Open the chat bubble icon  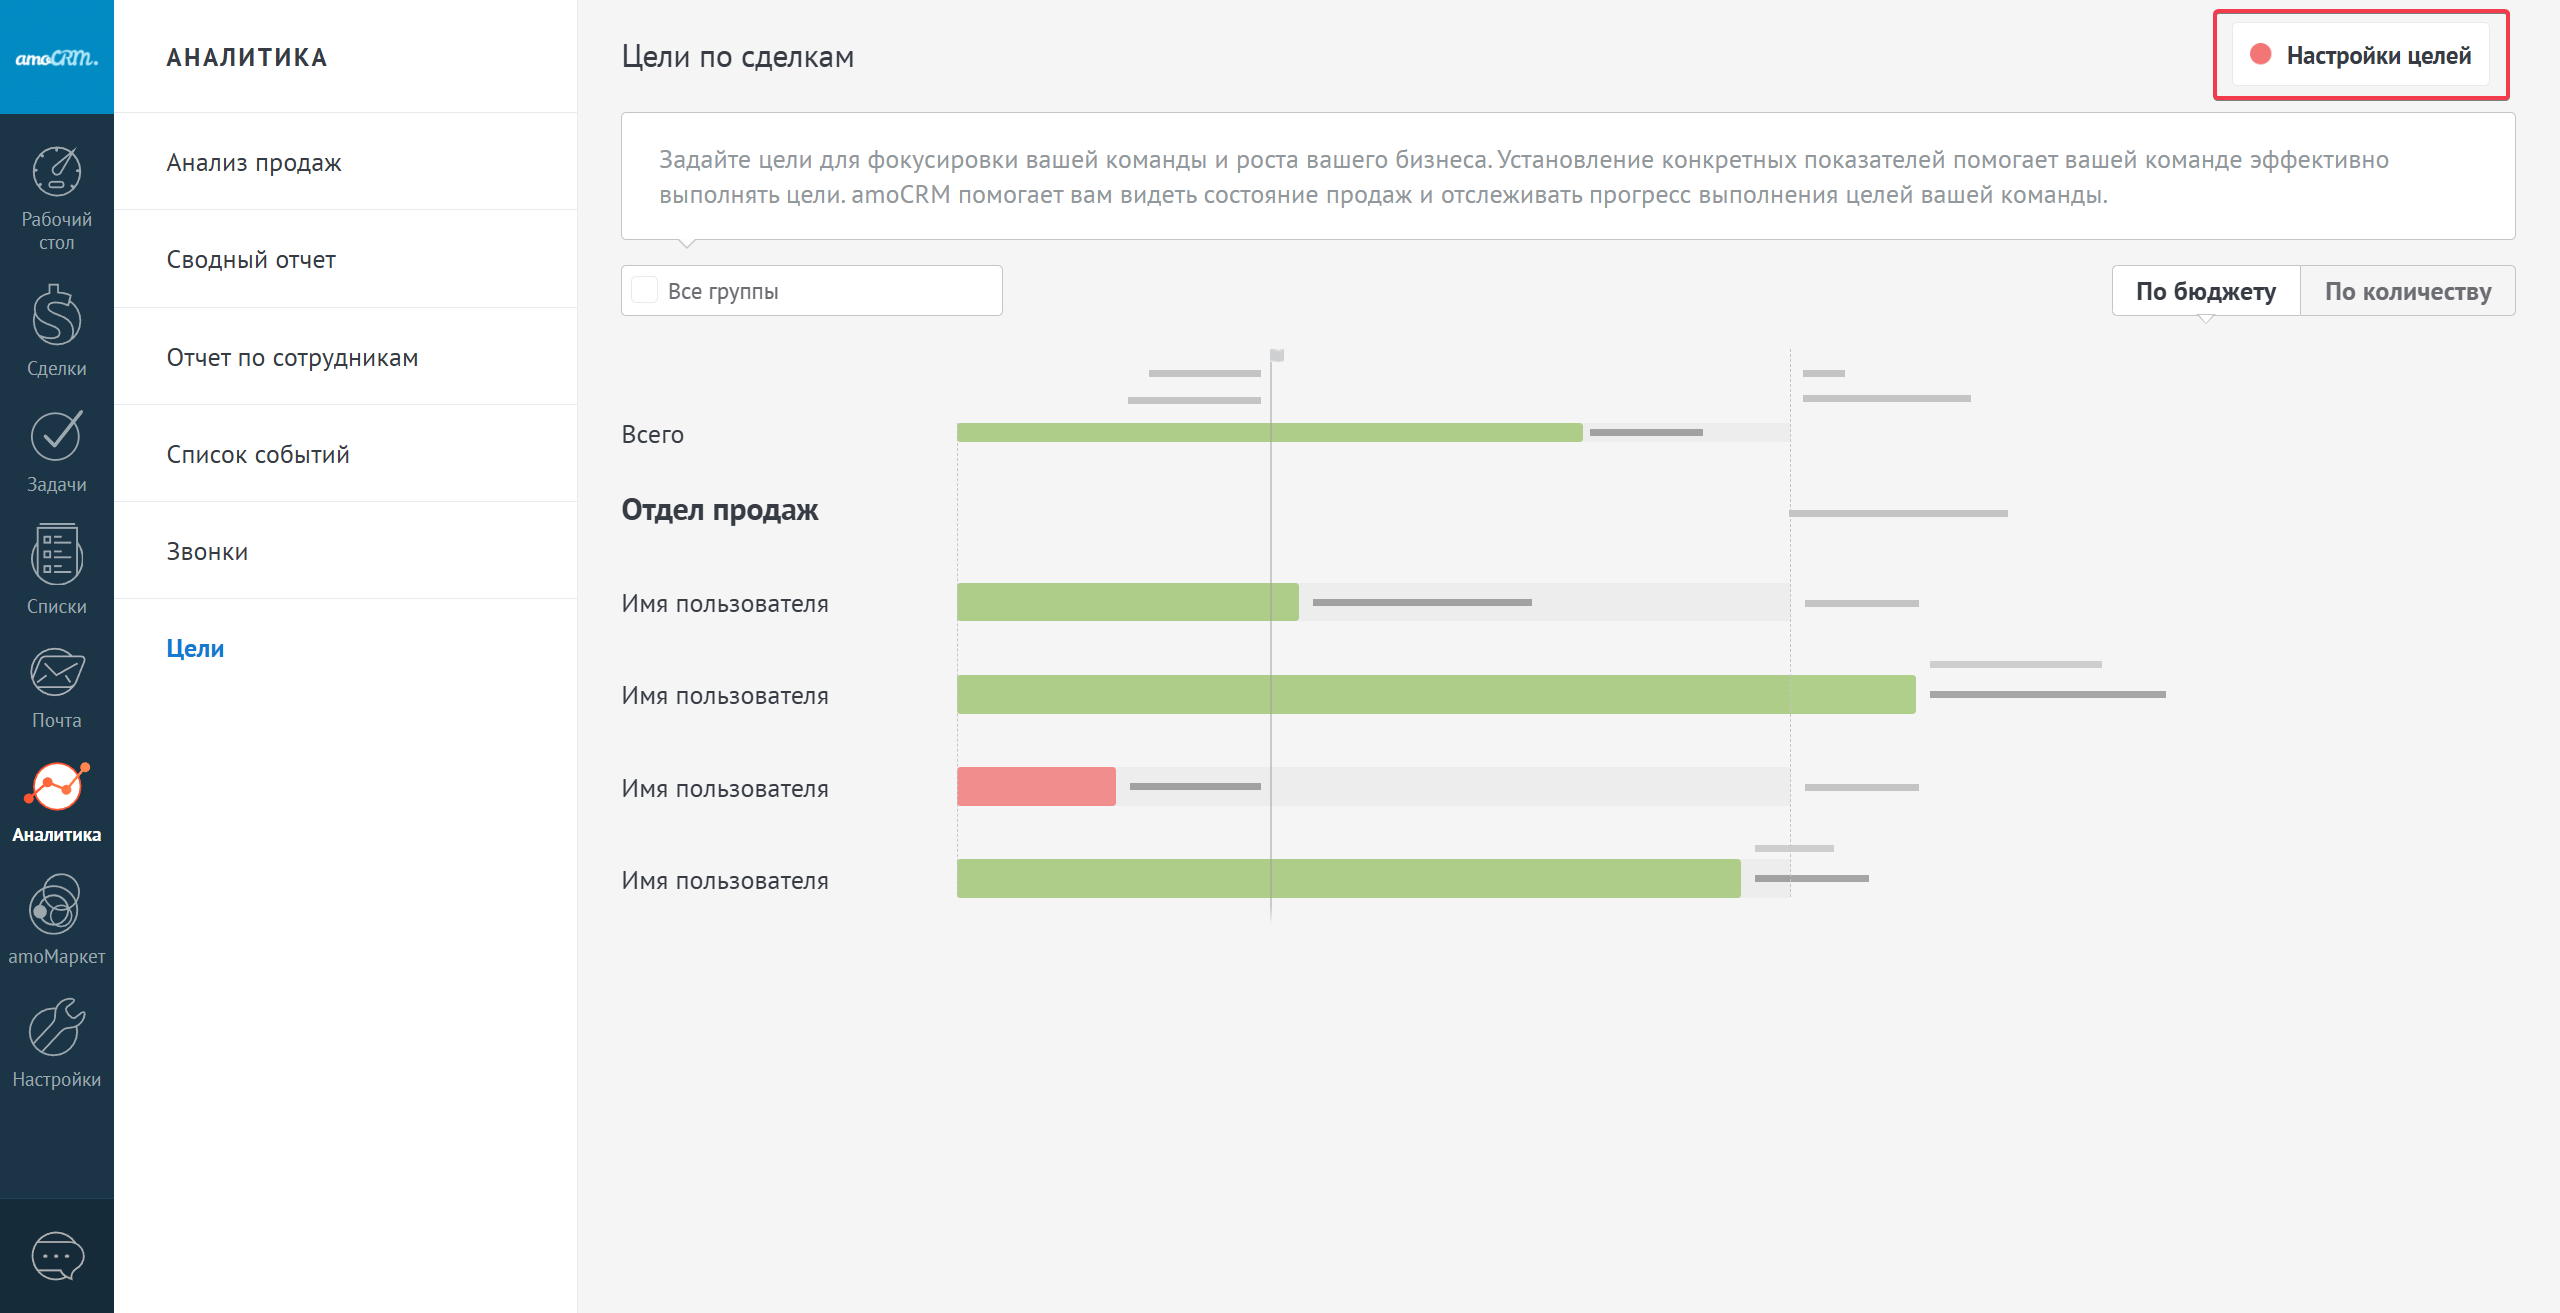57,1256
